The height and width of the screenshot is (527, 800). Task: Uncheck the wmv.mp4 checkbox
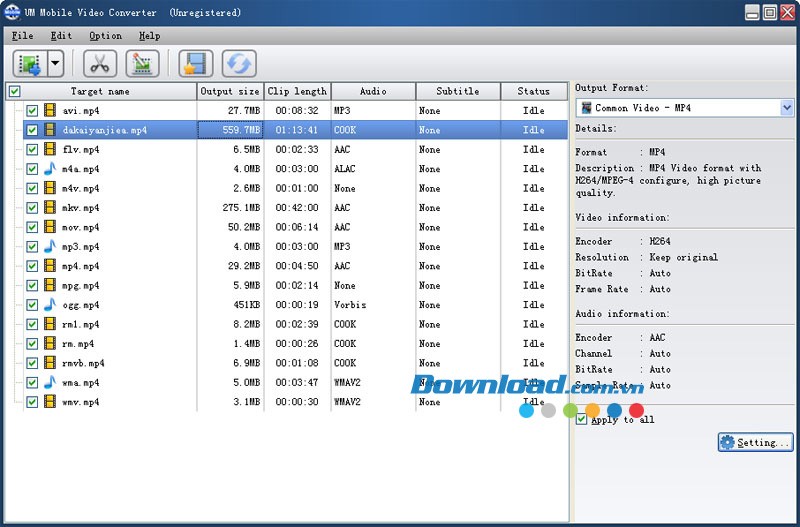click(x=32, y=401)
